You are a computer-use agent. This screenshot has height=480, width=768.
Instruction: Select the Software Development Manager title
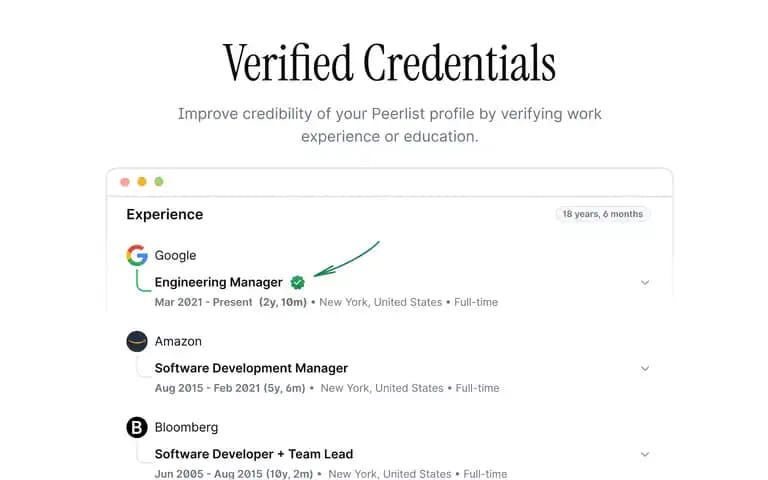coord(251,368)
